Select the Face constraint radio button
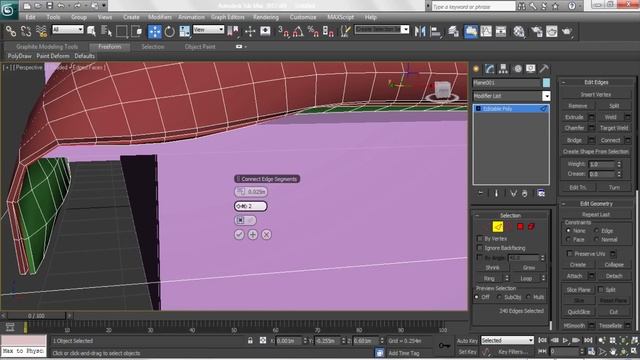The width and height of the screenshot is (640, 360). tap(568, 240)
